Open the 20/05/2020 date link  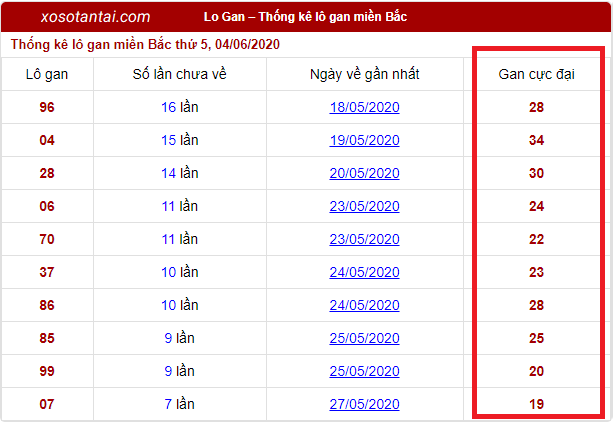click(364, 173)
